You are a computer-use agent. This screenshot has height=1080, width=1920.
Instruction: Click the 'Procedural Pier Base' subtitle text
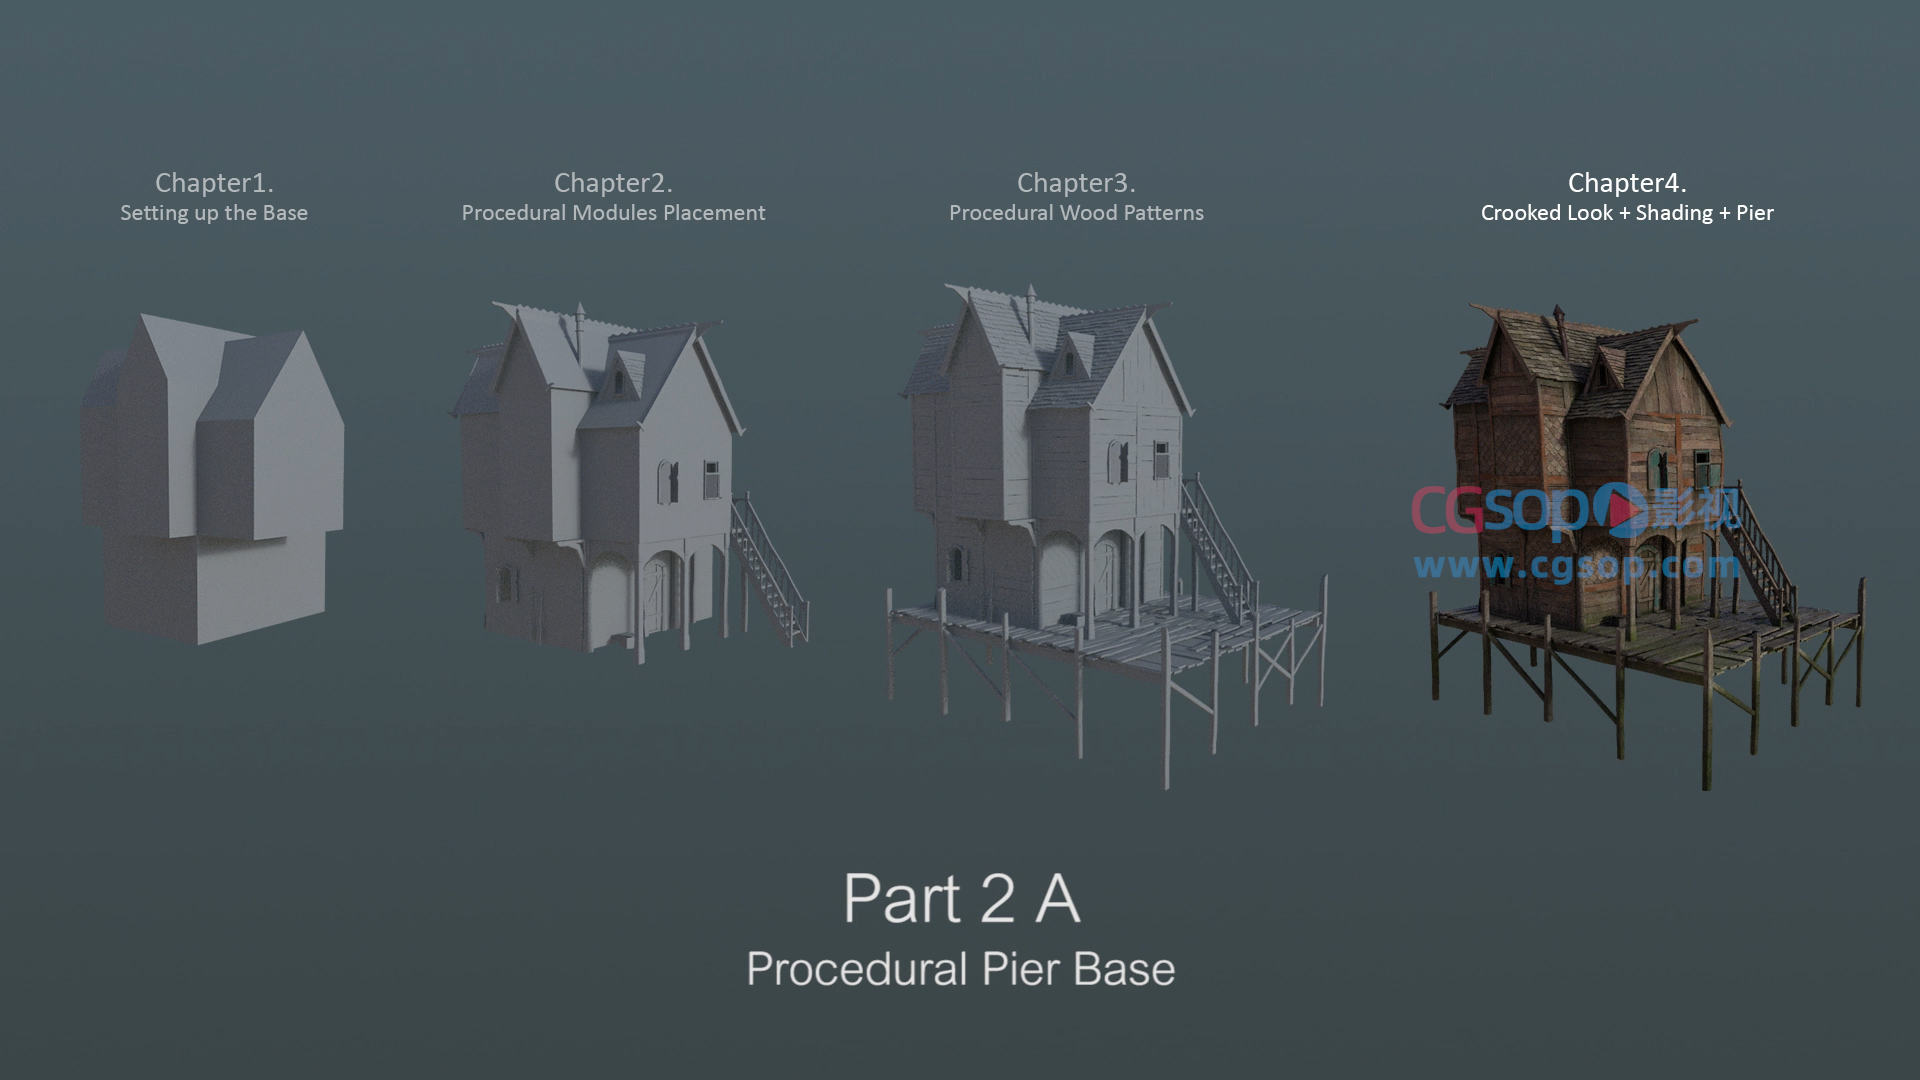pos(961,969)
